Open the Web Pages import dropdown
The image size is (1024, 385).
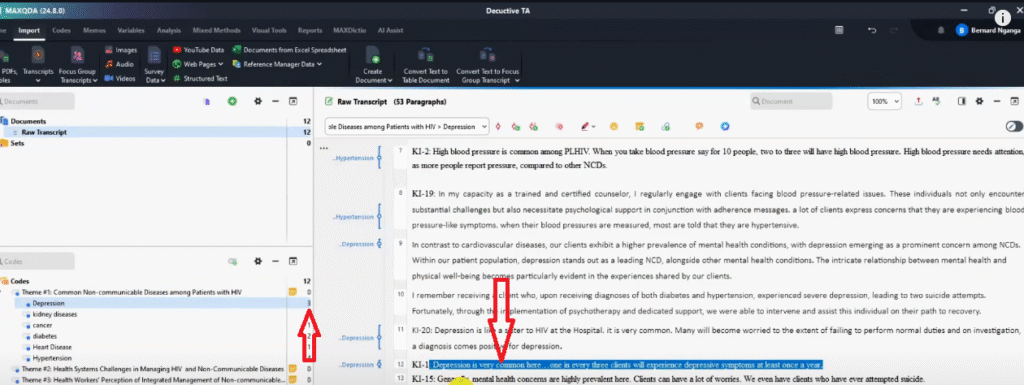point(199,64)
